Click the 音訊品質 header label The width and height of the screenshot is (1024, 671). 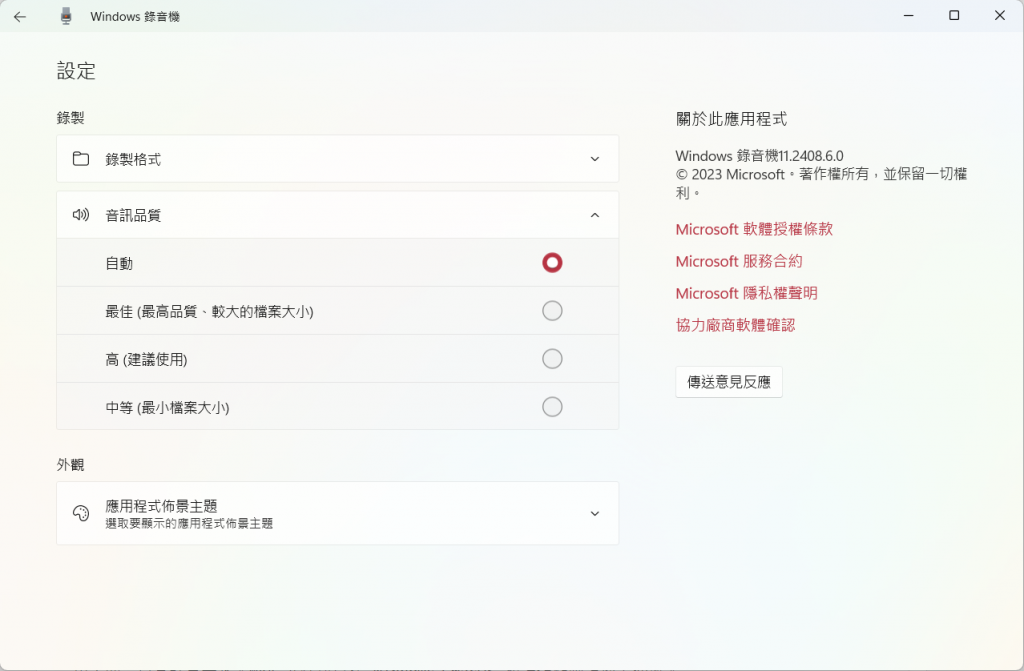point(133,216)
